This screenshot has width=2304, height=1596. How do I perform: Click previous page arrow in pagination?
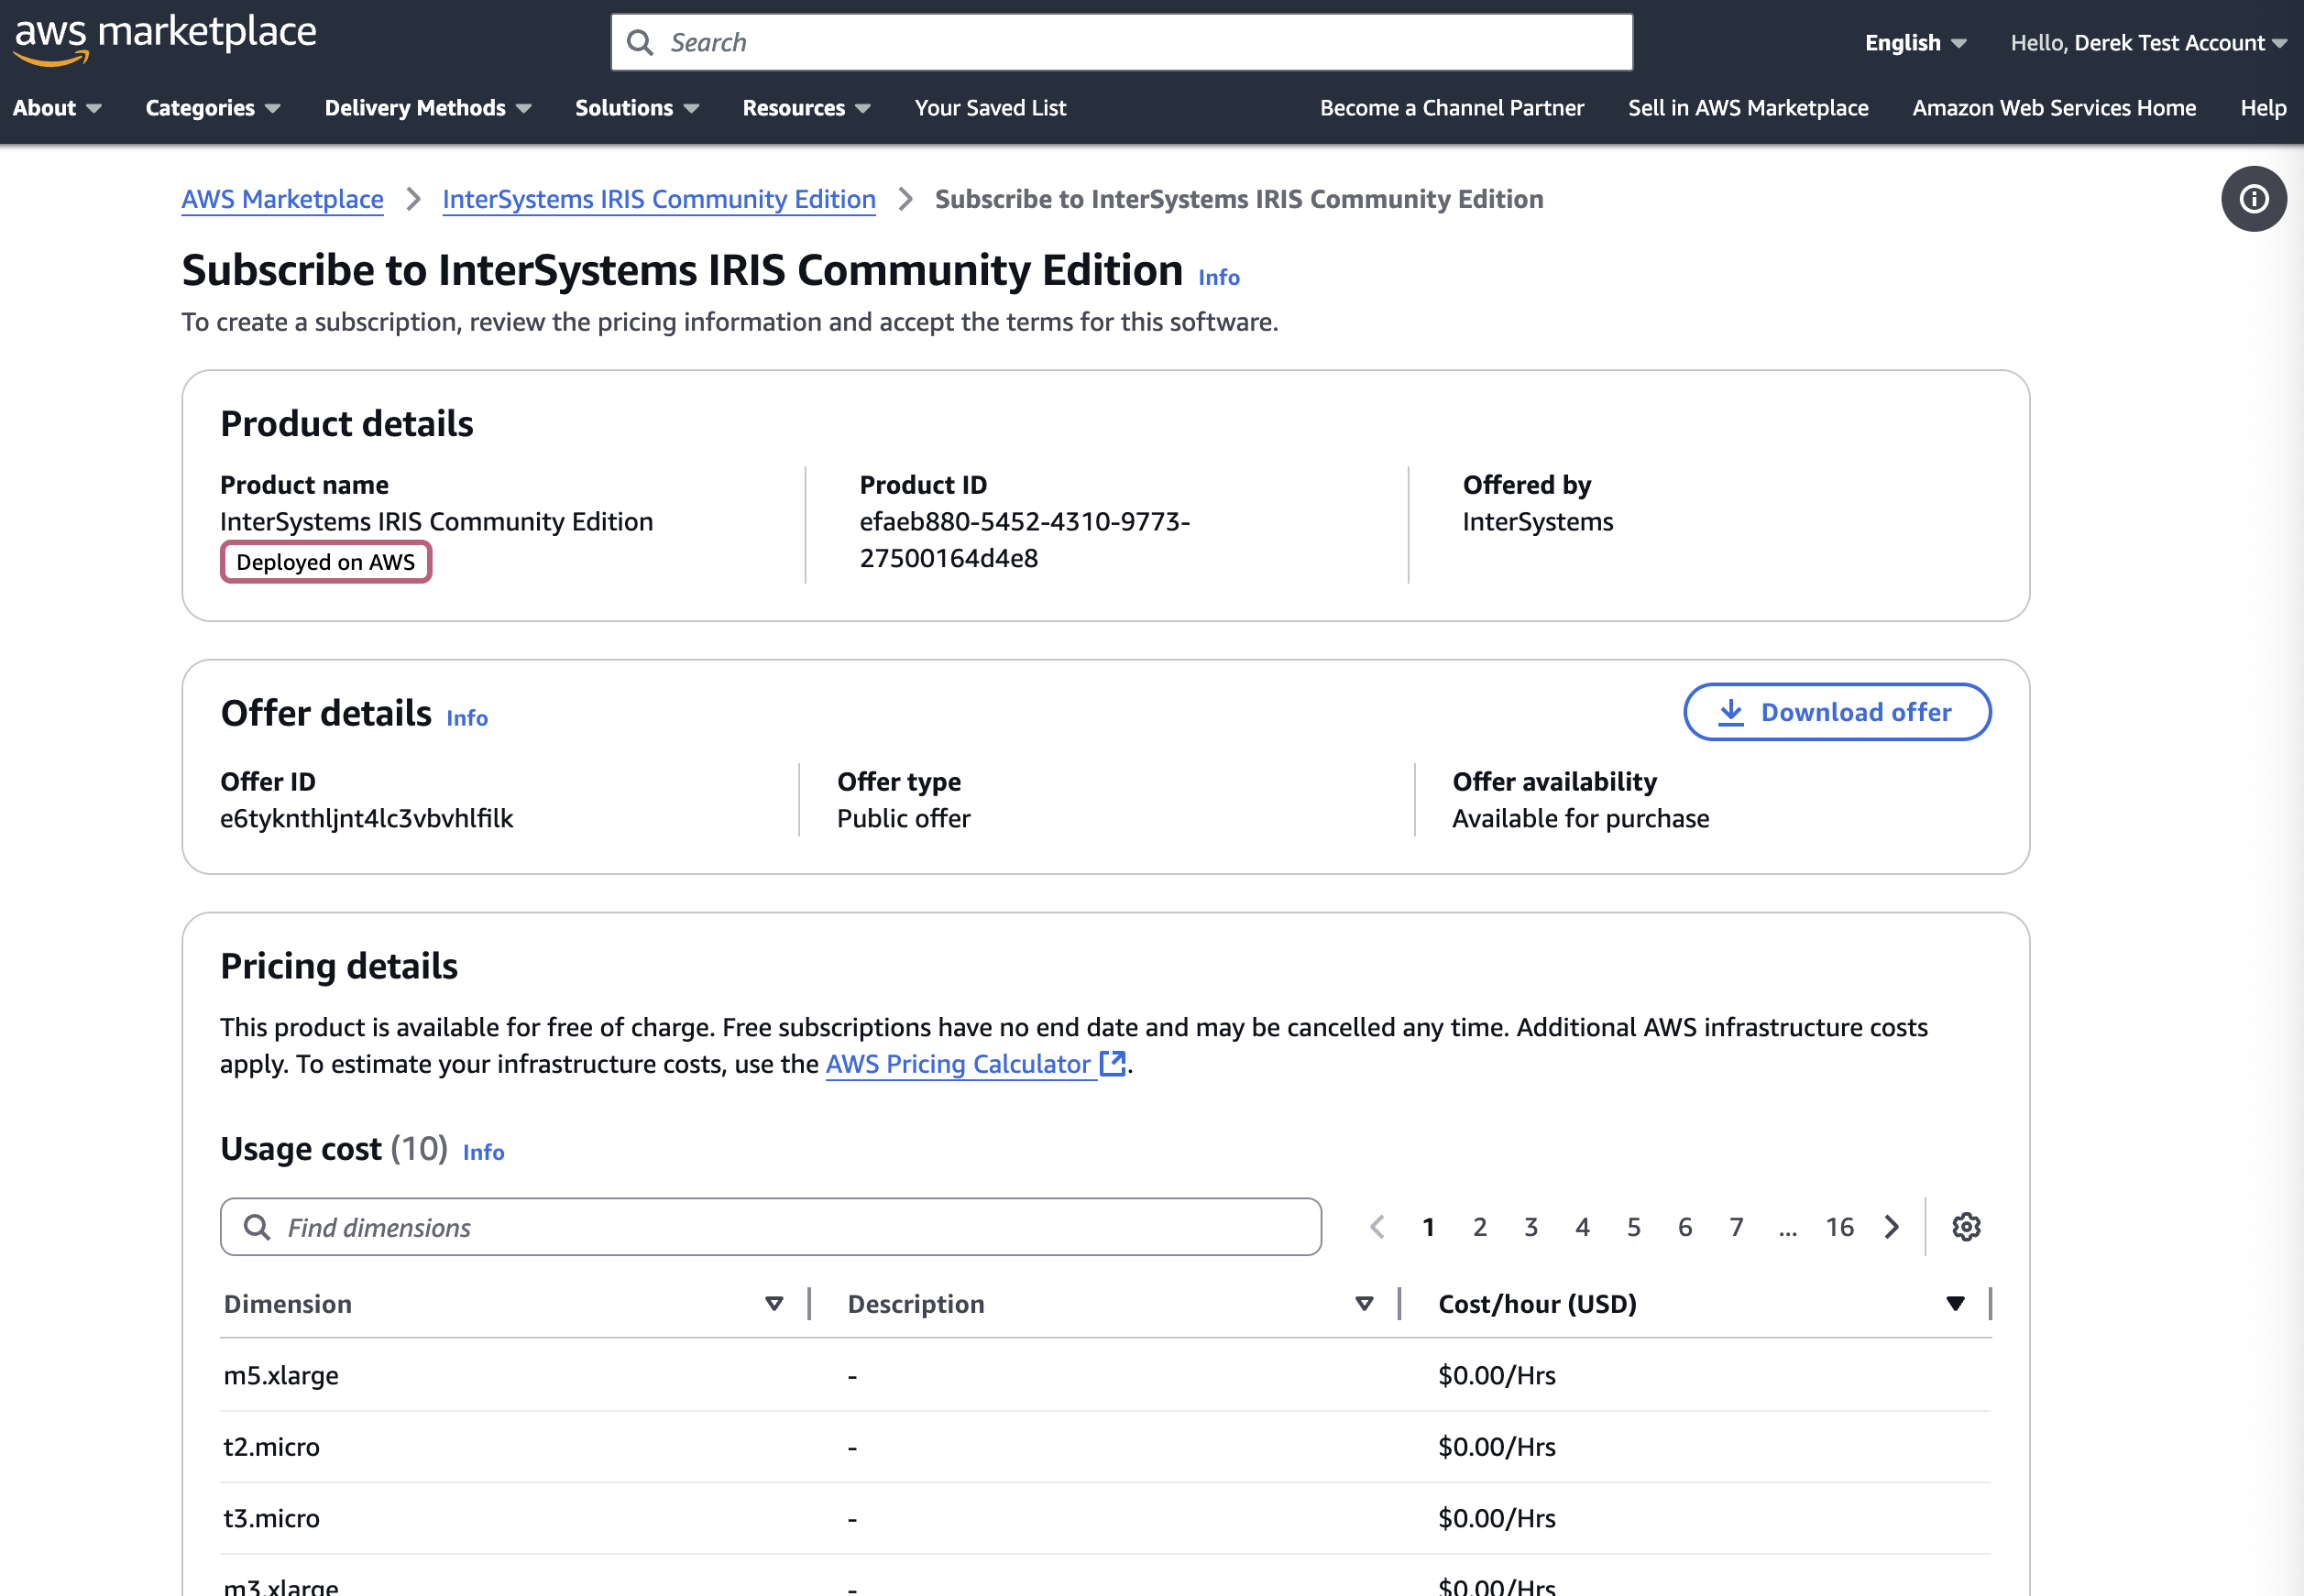click(x=1377, y=1227)
